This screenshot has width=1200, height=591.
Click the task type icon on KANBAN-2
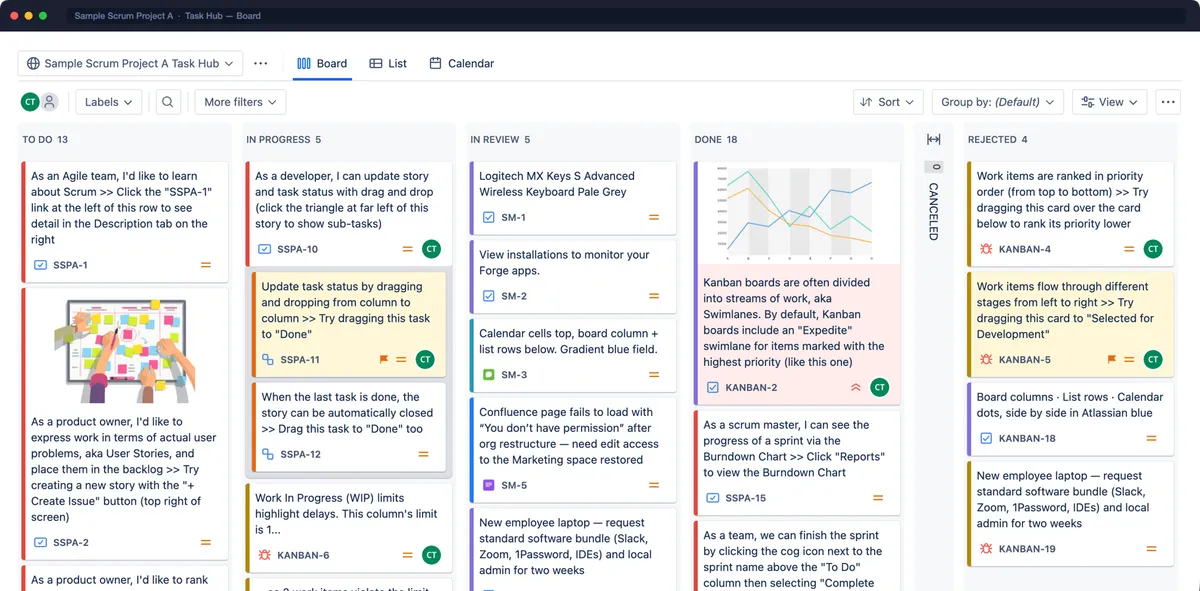(x=713, y=387)
